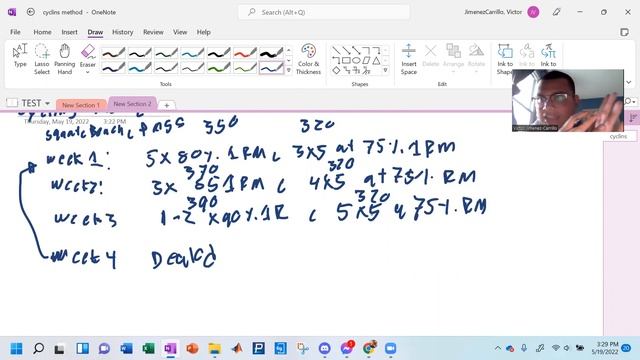Open the File menu
This screenshot has width=640, height=360.
point(15,32)
